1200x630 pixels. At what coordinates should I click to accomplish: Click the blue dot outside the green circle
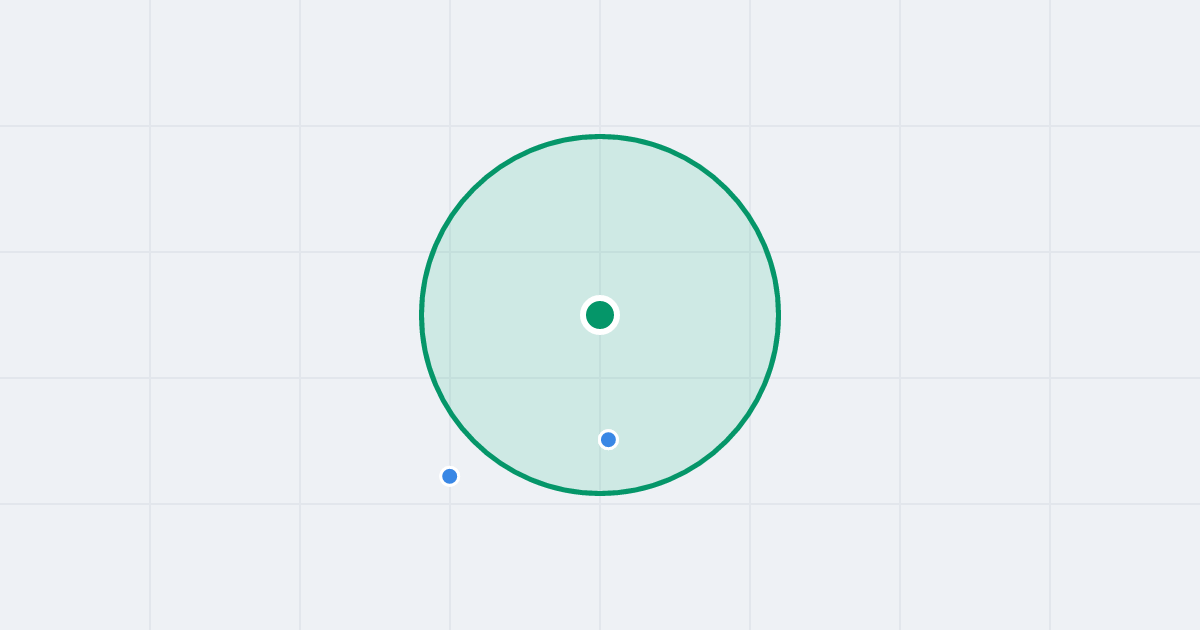pyautogui.click(x=450, y=476)
